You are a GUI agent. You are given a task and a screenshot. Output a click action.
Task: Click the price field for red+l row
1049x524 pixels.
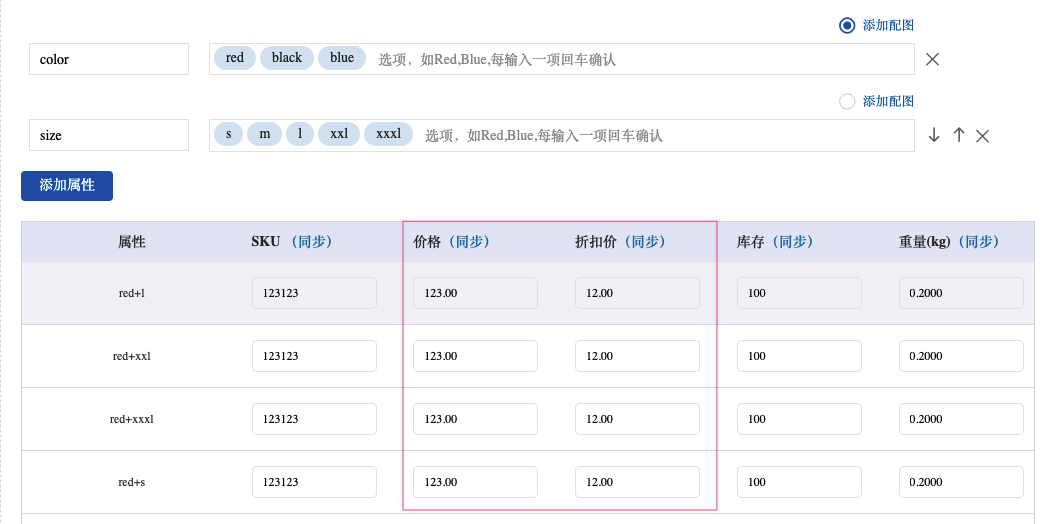point(476,293)
